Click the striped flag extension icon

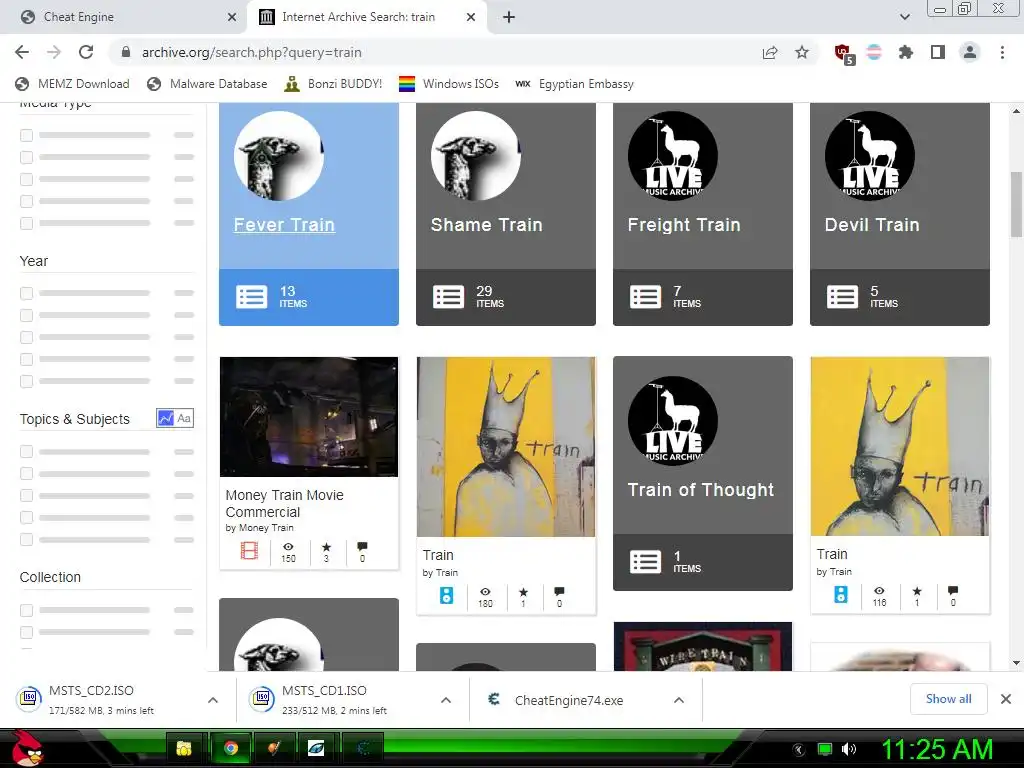(x=874, y=52)
